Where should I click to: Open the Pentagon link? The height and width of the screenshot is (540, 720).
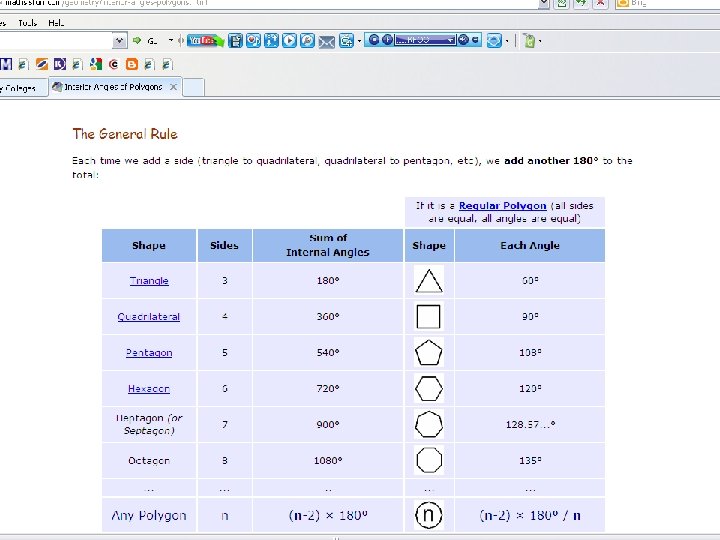149,353
